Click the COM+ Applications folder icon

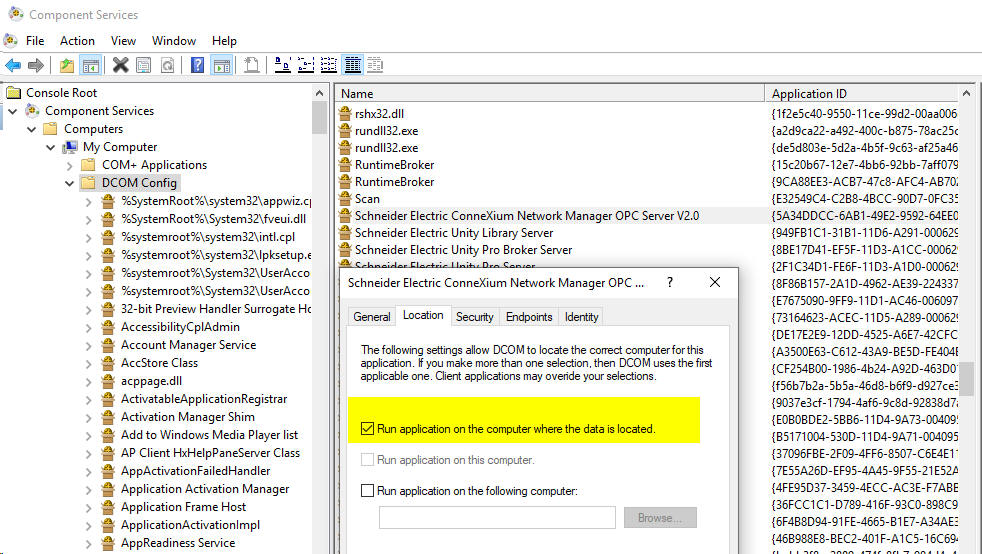(x=88, y=165)
